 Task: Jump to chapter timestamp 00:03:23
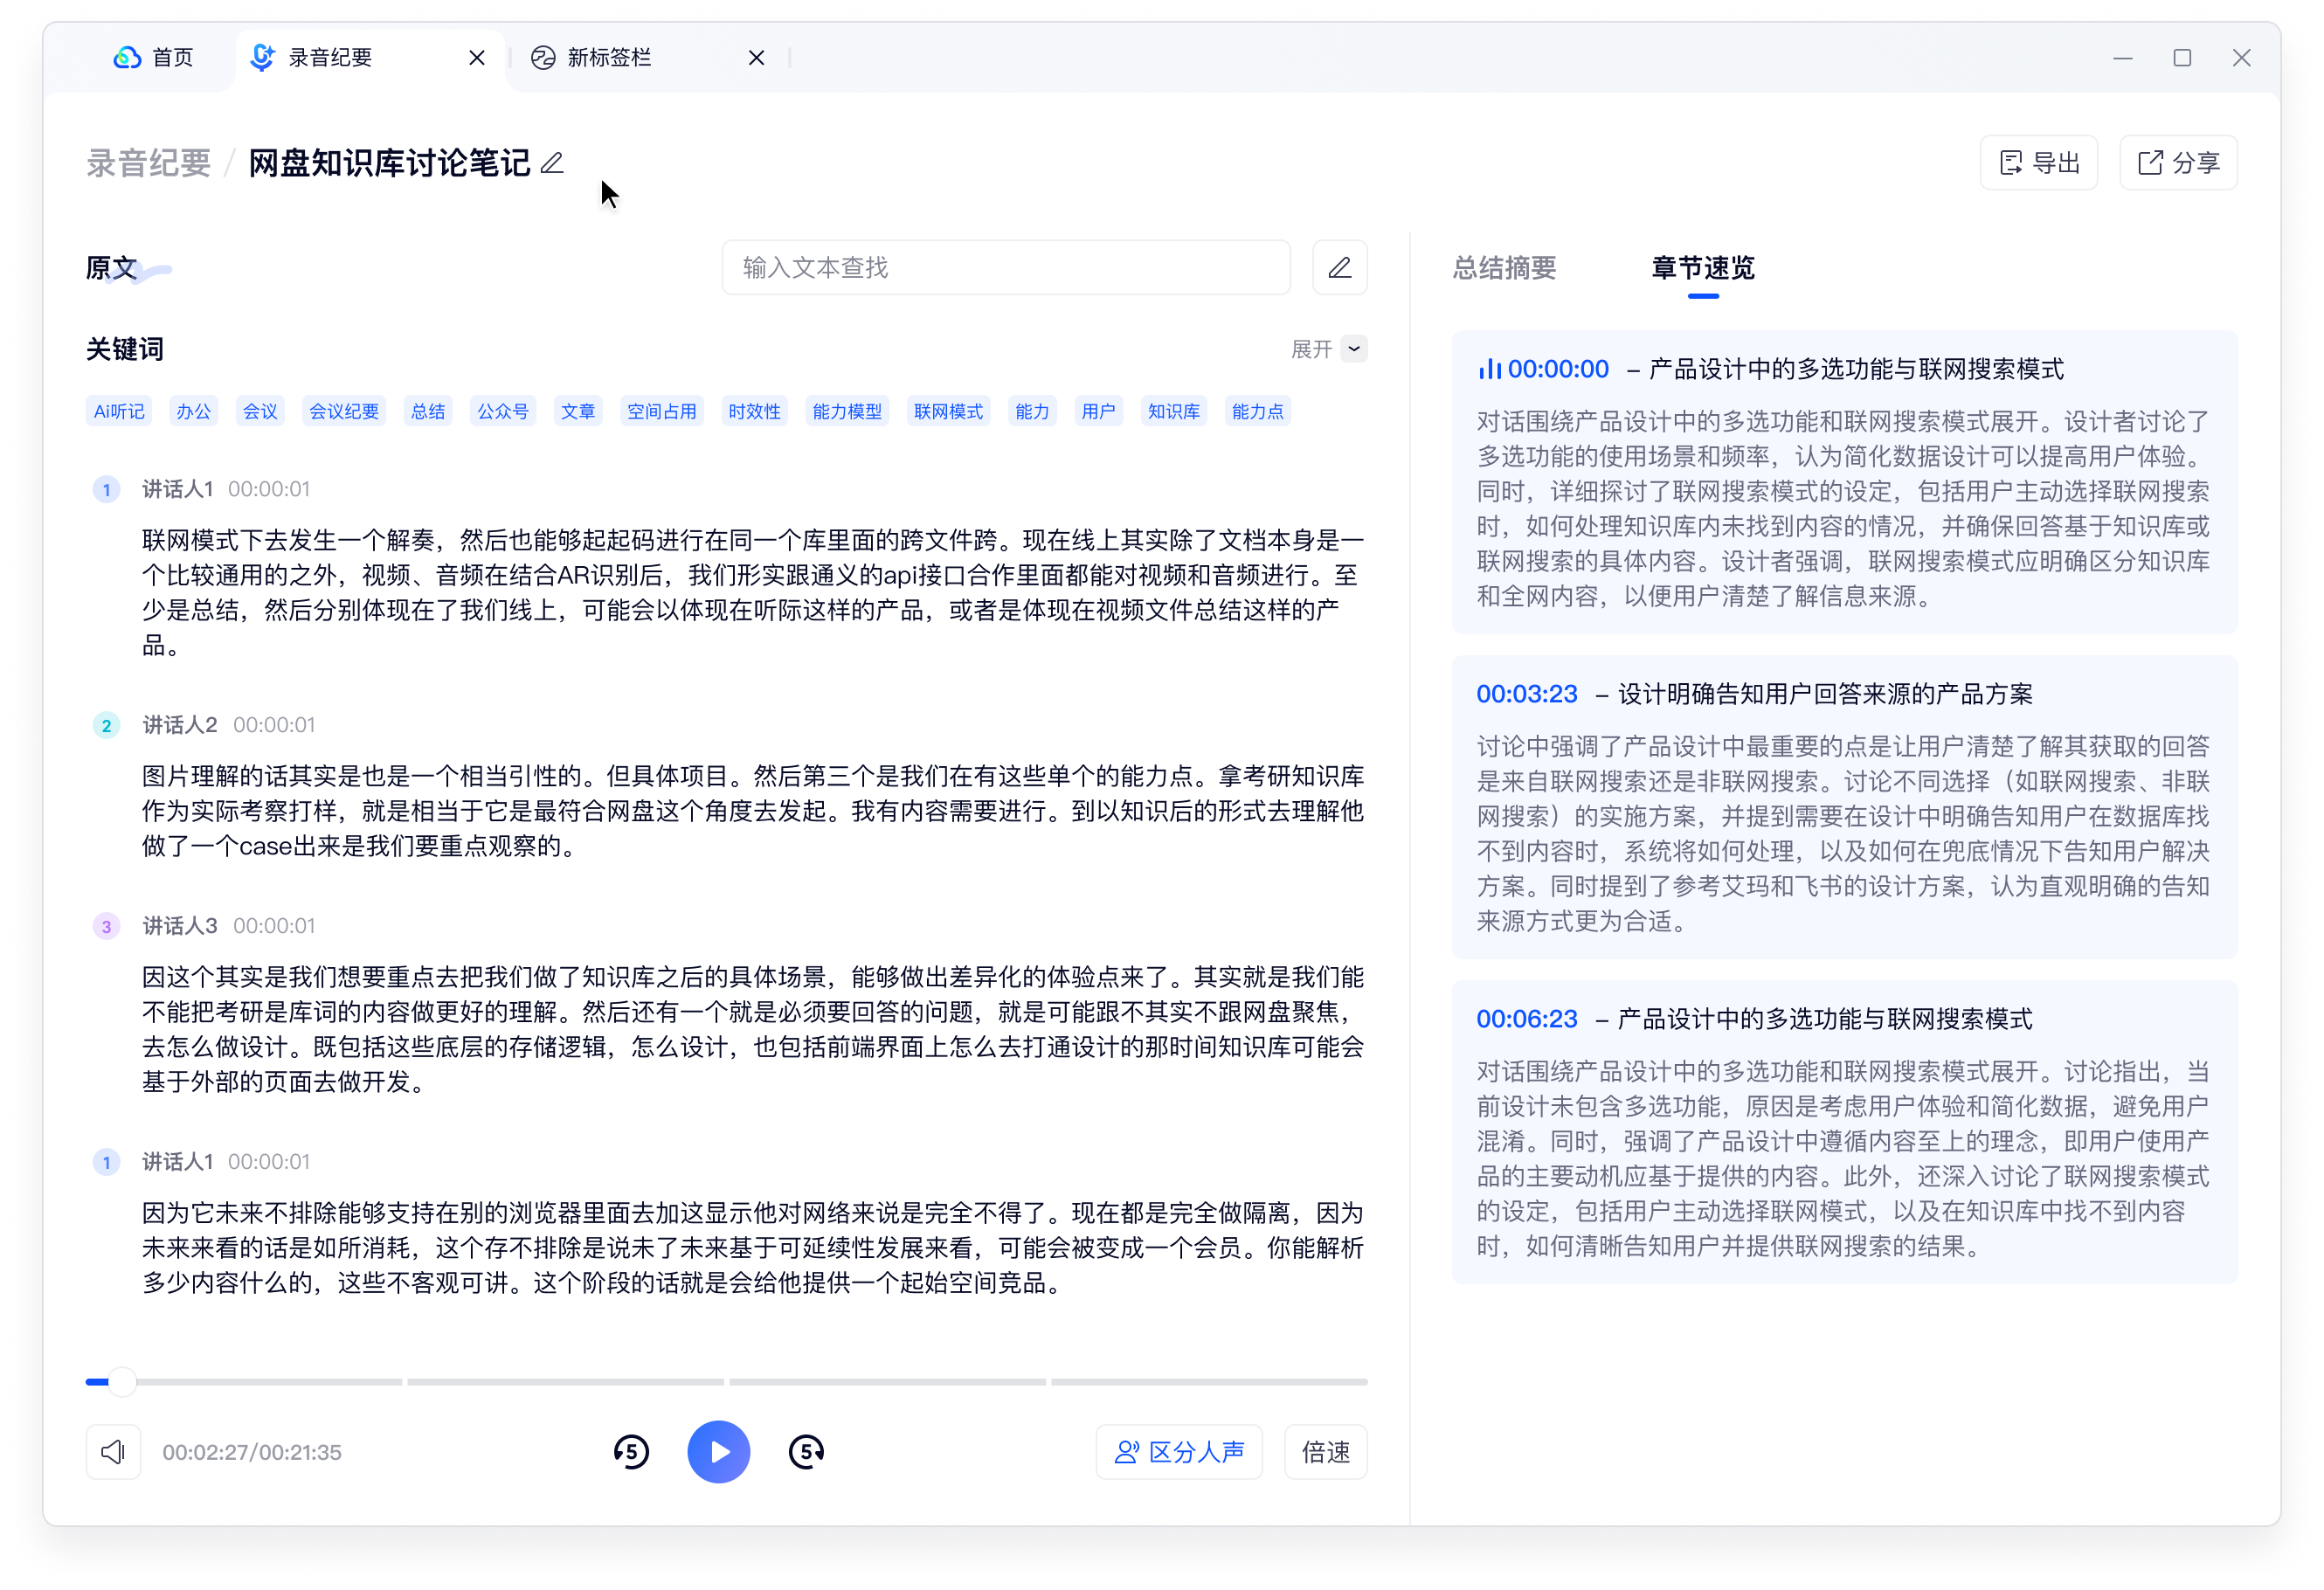pyautogui.click(x=1527, y=694)
